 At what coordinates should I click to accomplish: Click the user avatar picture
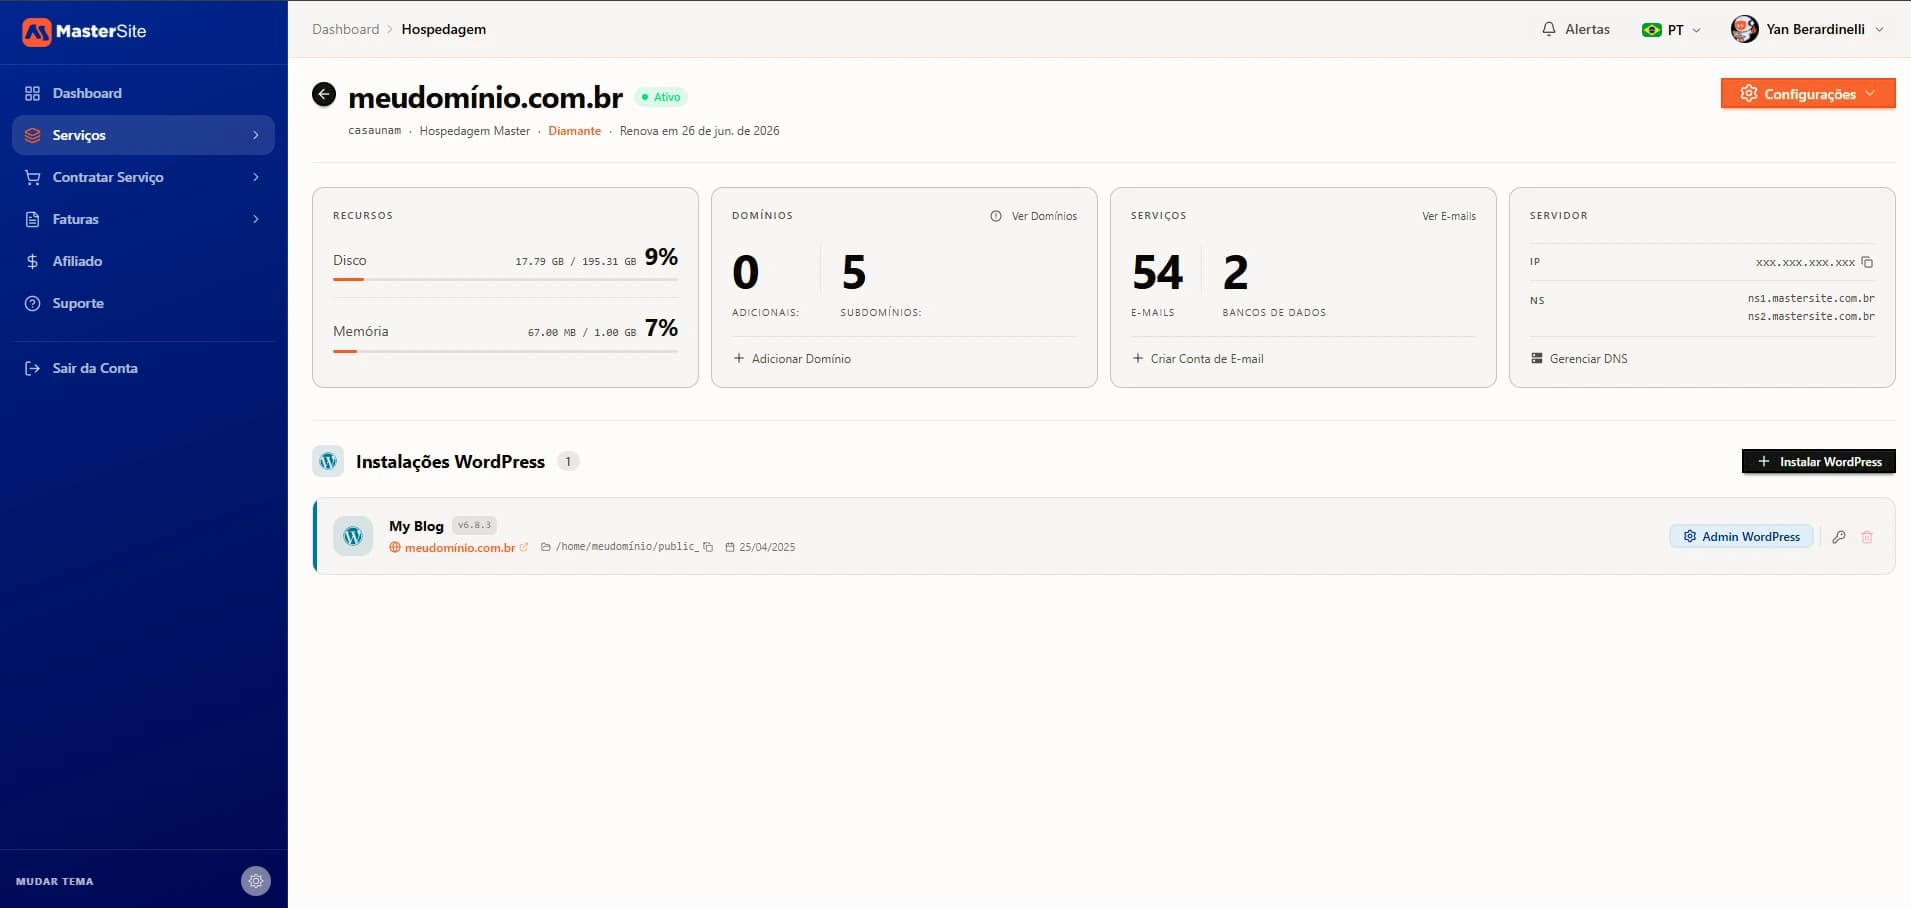click(x=1745, y=29)
